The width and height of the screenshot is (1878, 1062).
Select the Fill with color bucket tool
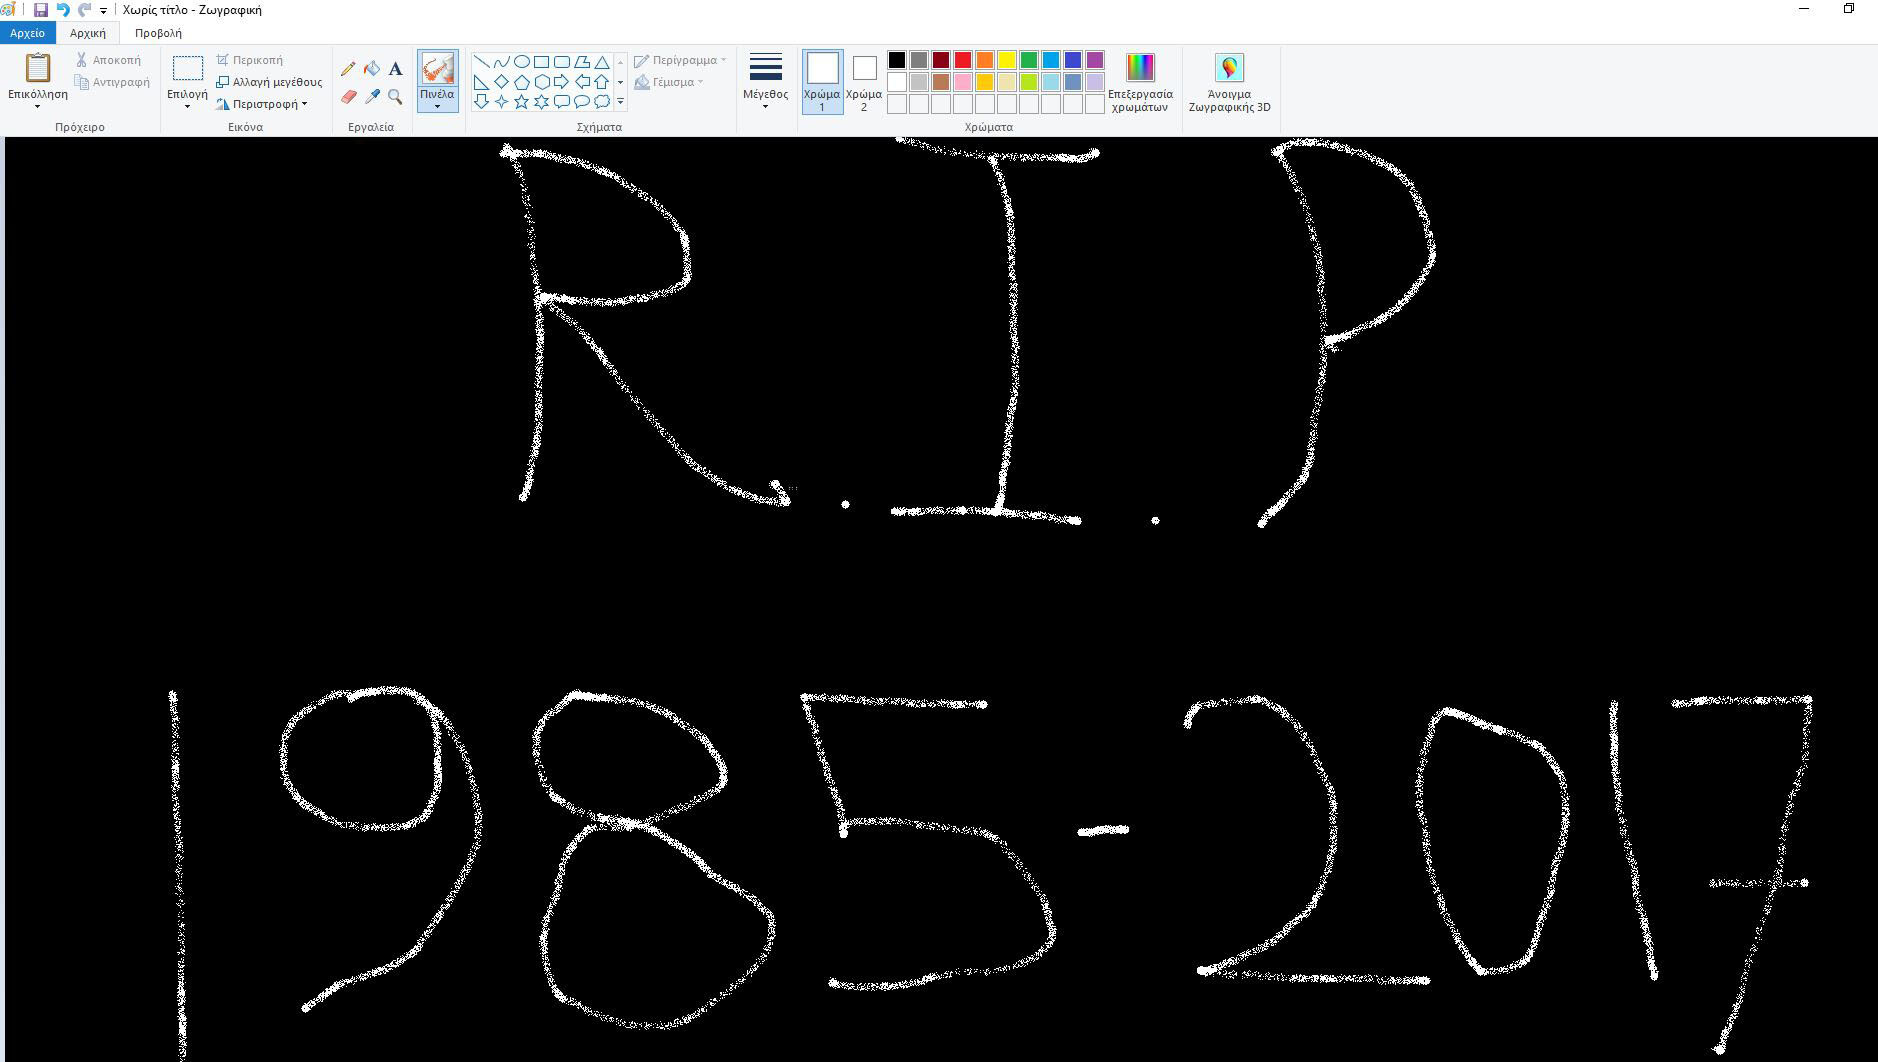coord(372,69)
